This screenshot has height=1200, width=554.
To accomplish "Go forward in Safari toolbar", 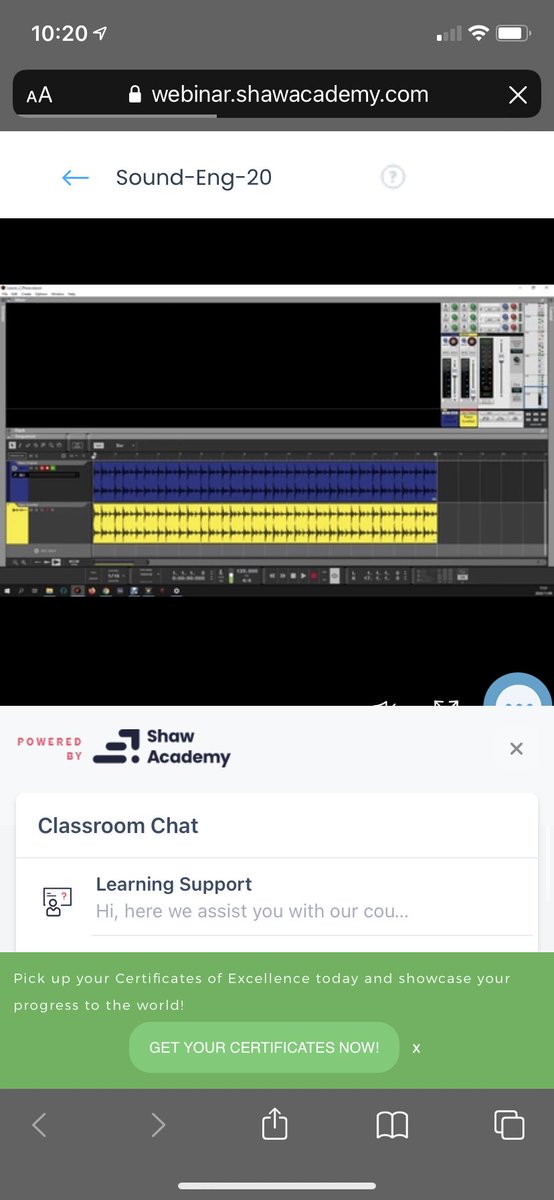I will click(158, 1126).
